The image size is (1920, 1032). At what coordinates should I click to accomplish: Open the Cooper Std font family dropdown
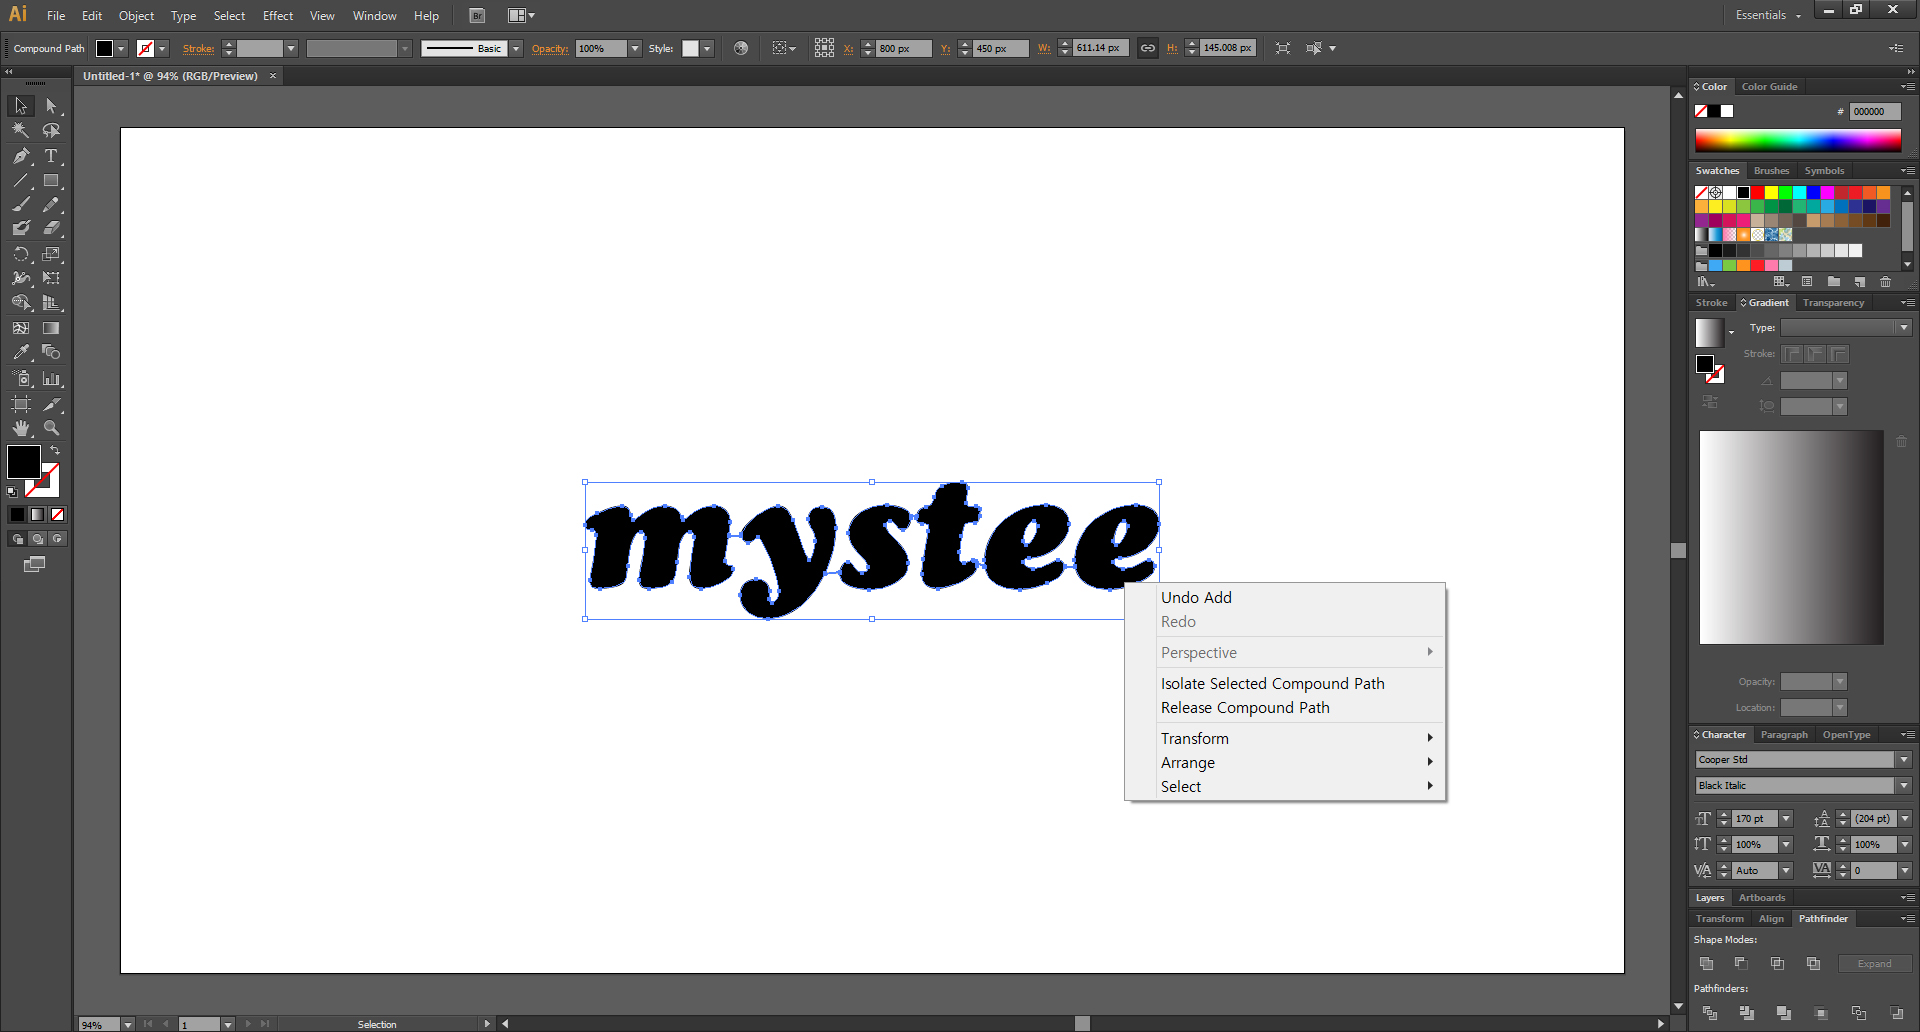pos(1905,760)
